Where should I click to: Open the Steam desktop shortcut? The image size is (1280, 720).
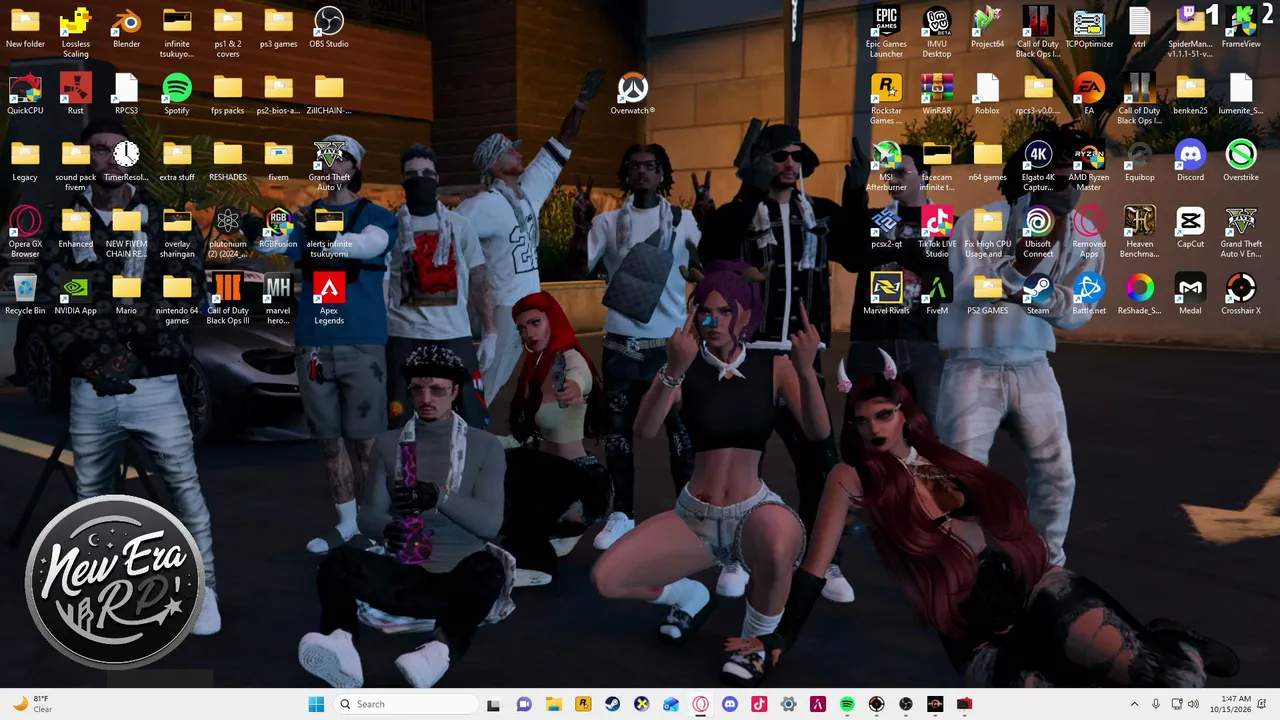click(x=1038, y=294)
